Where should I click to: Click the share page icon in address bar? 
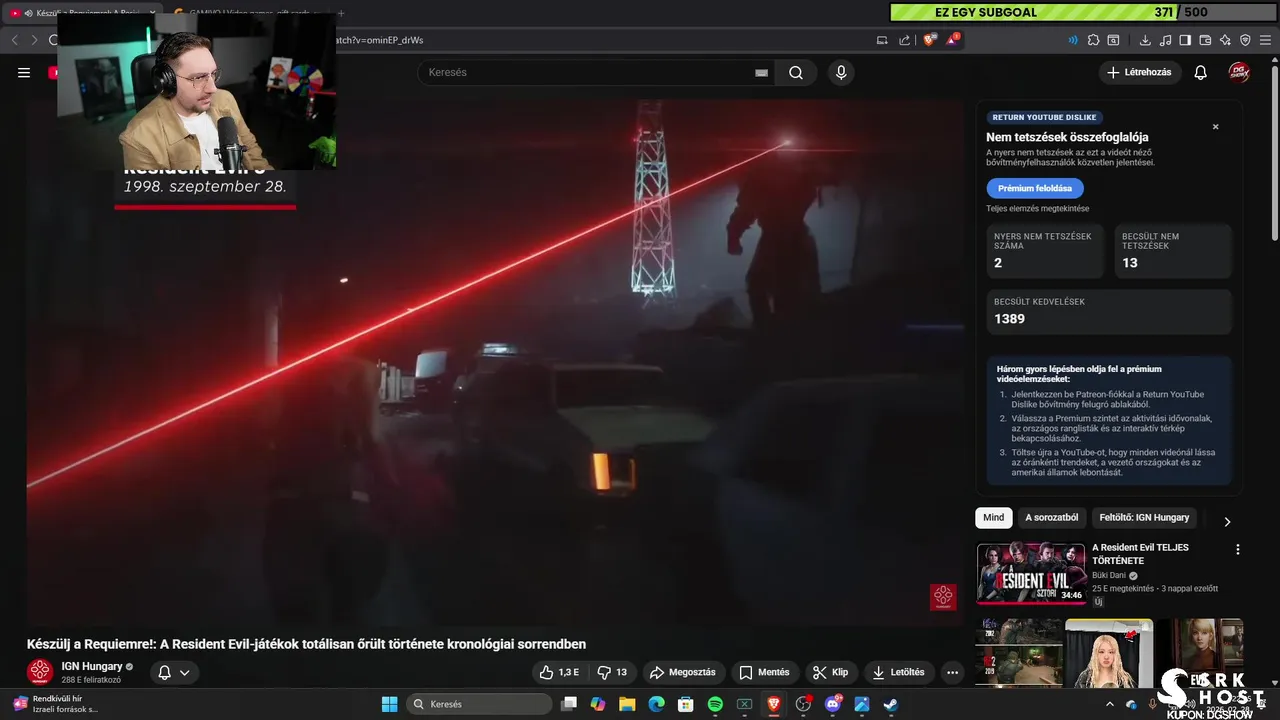905,40
